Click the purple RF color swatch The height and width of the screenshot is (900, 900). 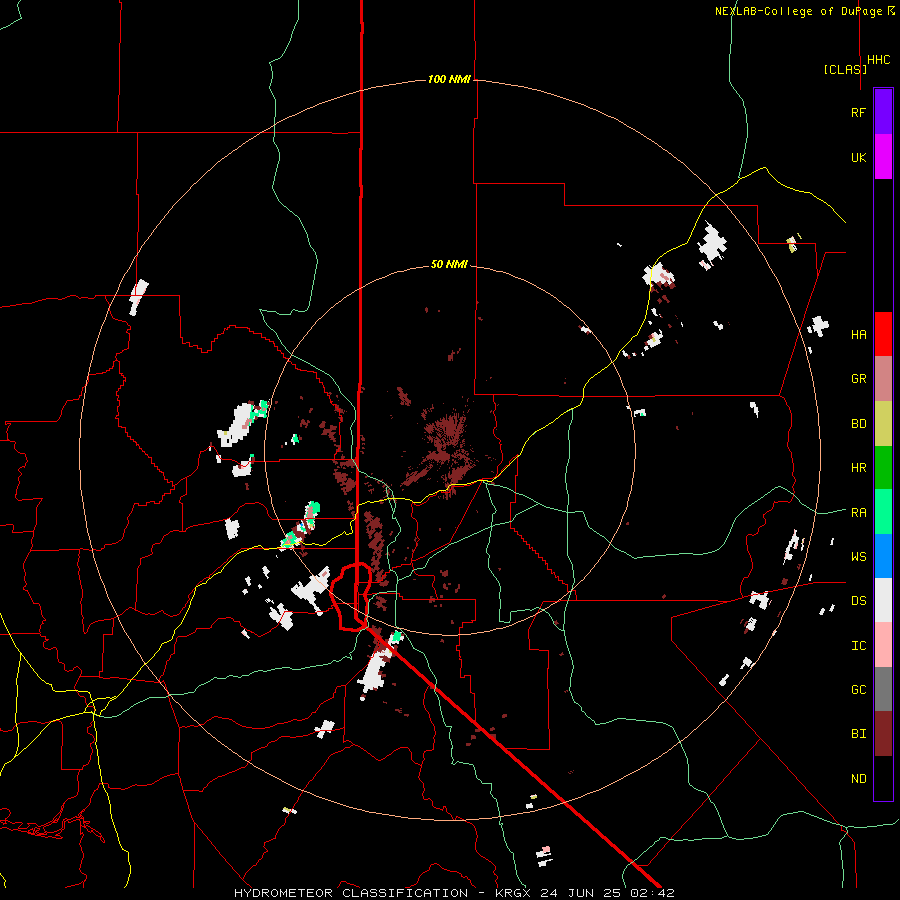[x=883, y=112]
